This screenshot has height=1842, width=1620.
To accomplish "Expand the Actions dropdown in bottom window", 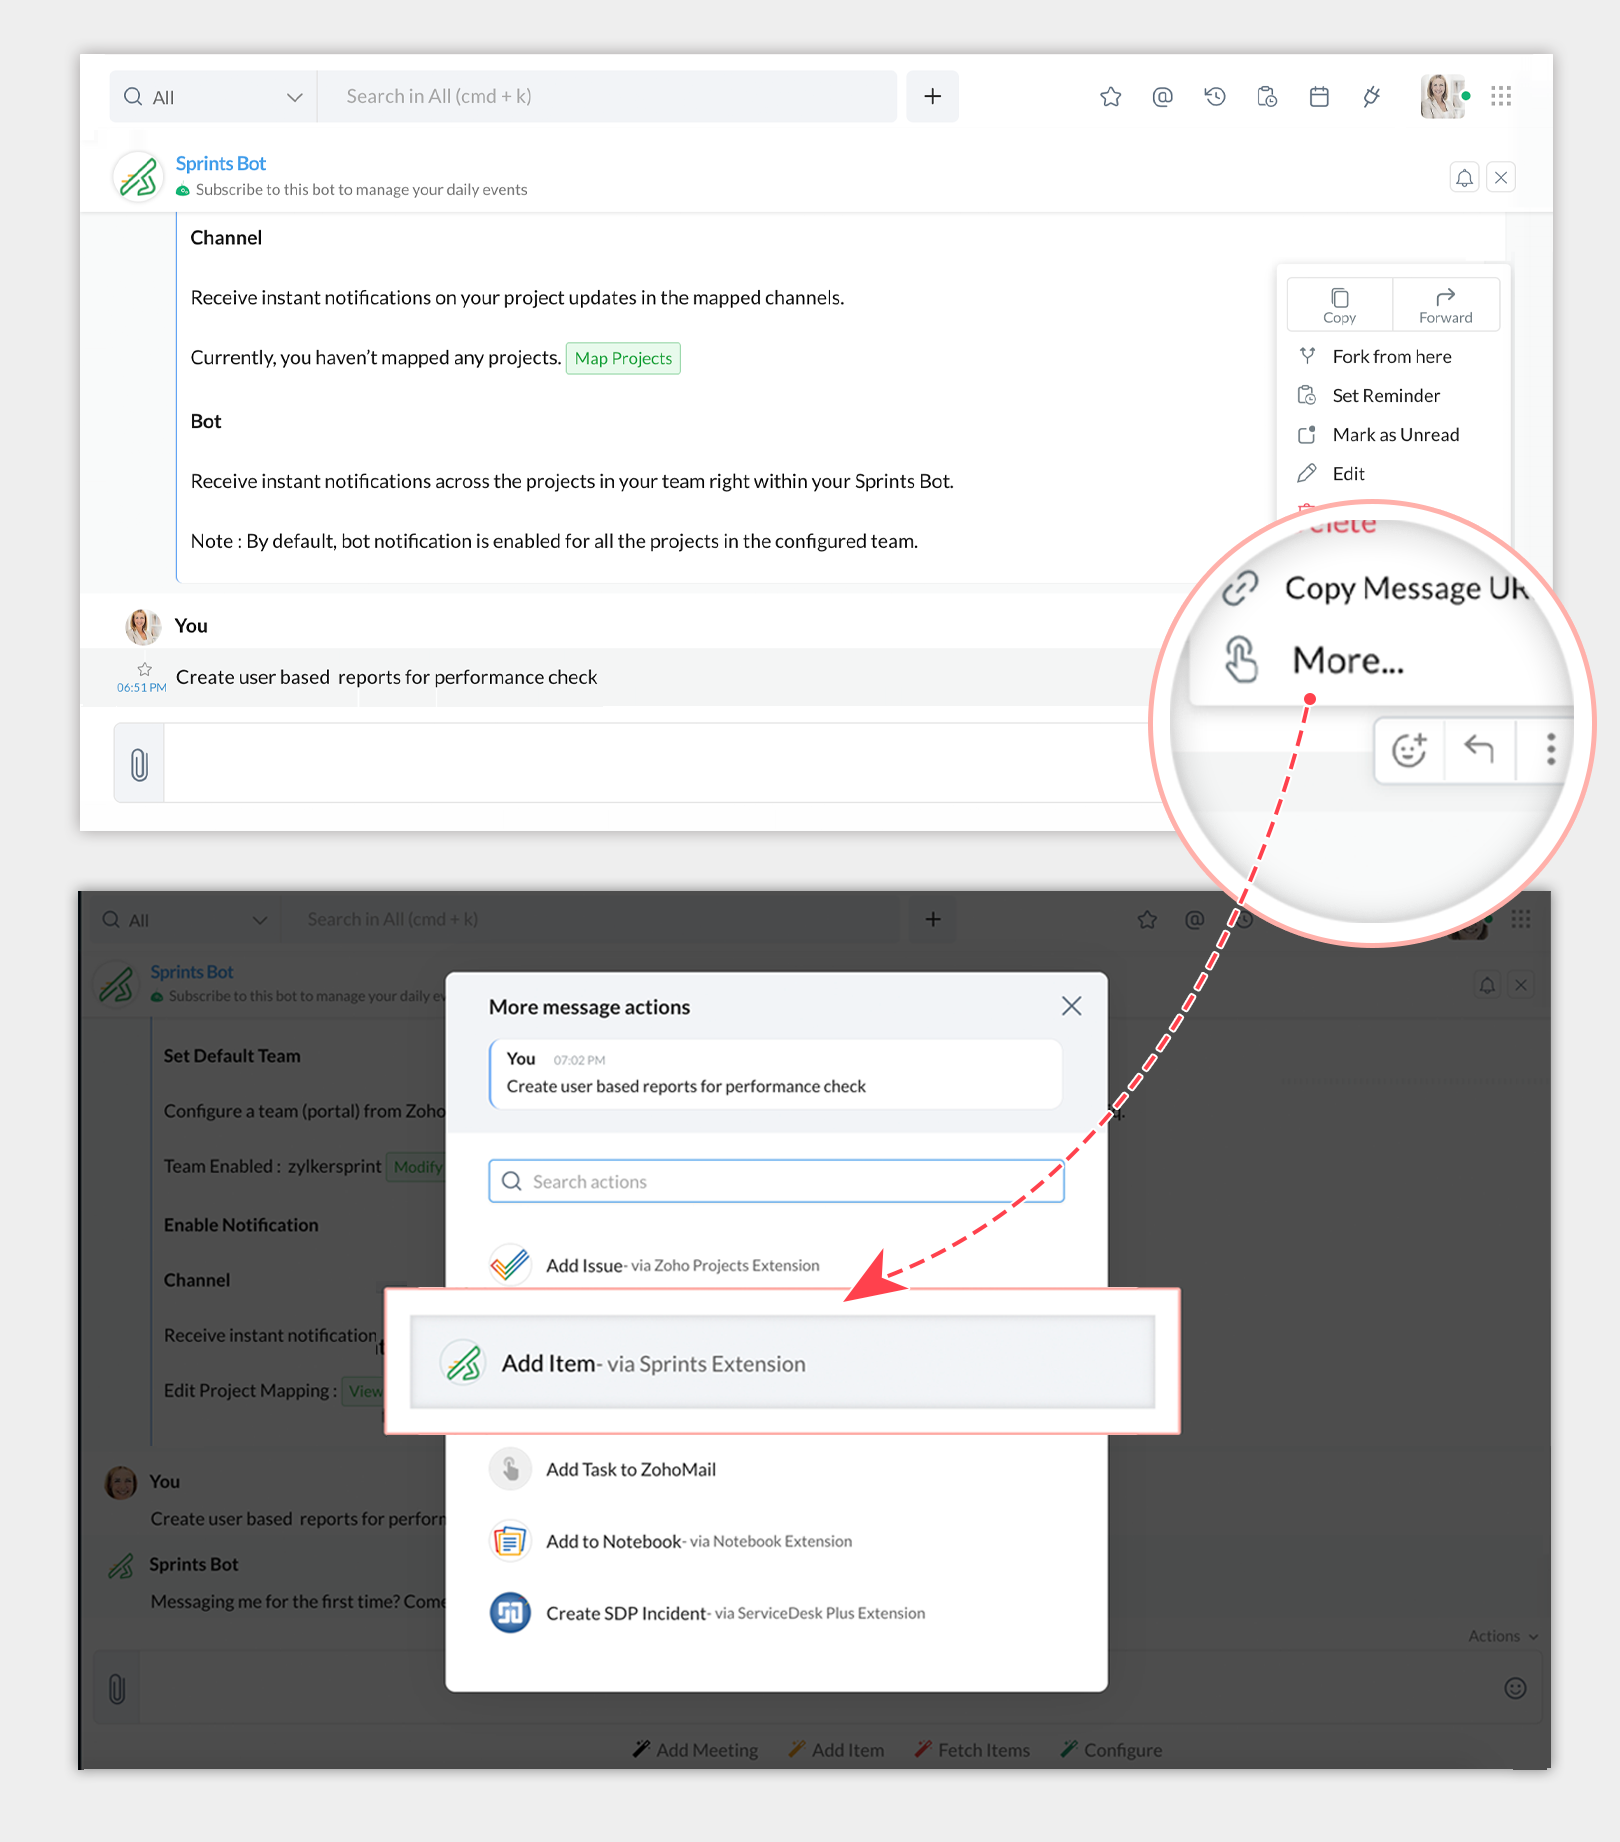I will (1503, 1636).
